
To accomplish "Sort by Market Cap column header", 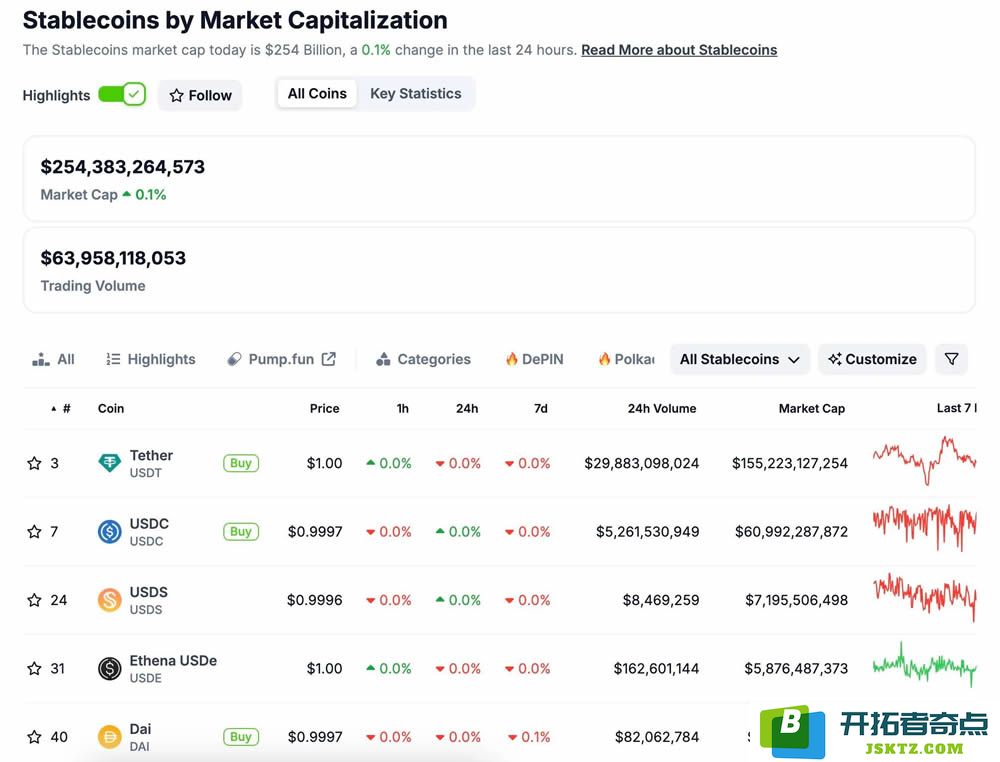I will tap(812, 409).
